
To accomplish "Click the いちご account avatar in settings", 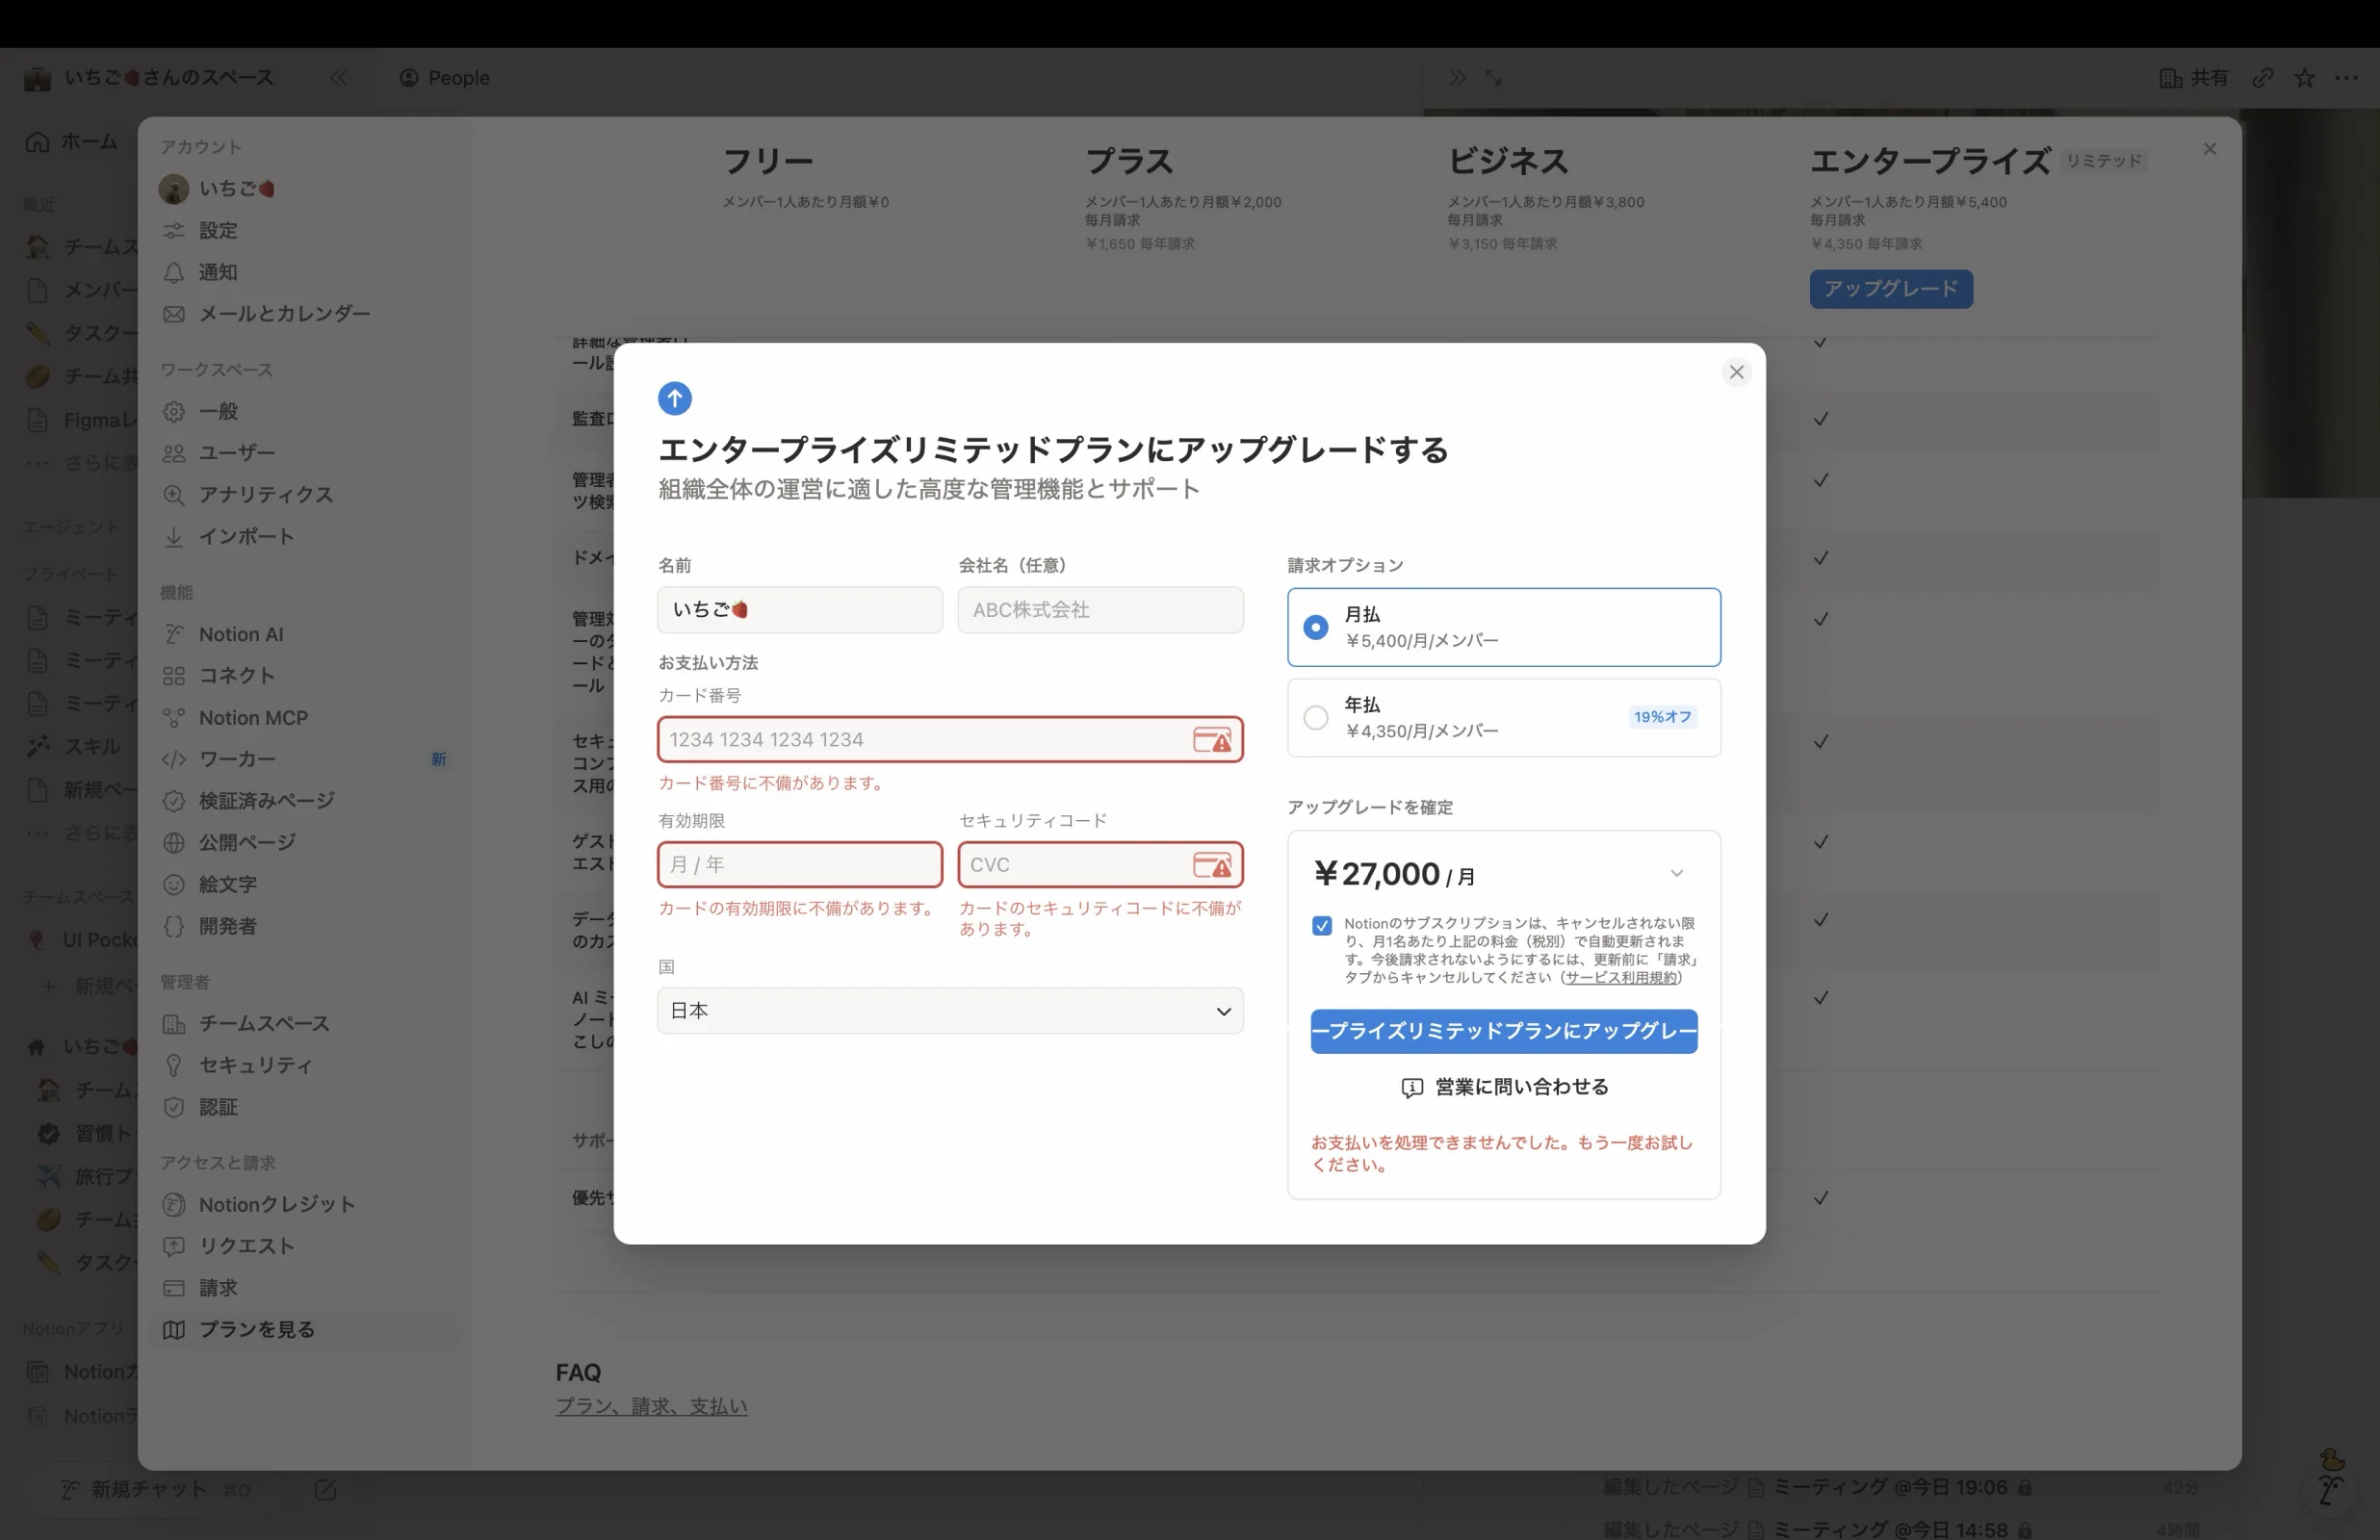I will tap(174, 189).
